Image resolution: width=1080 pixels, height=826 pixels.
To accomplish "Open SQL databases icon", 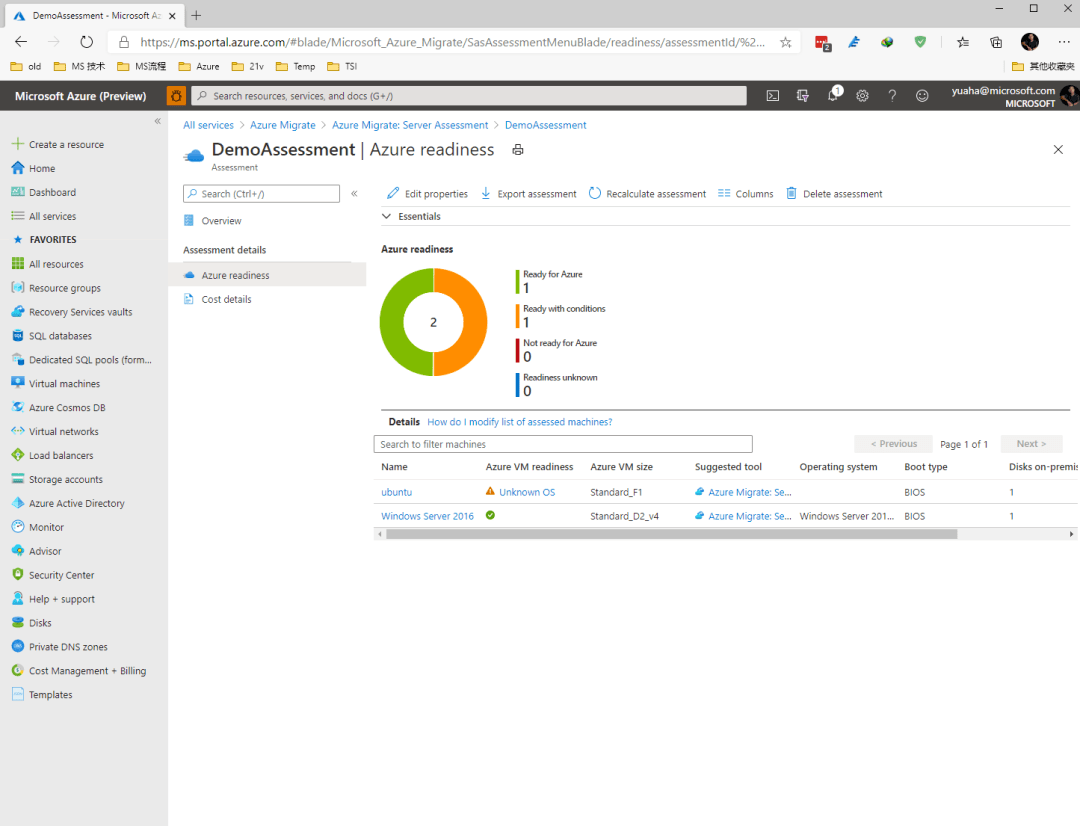I will (x=18, y=335).
